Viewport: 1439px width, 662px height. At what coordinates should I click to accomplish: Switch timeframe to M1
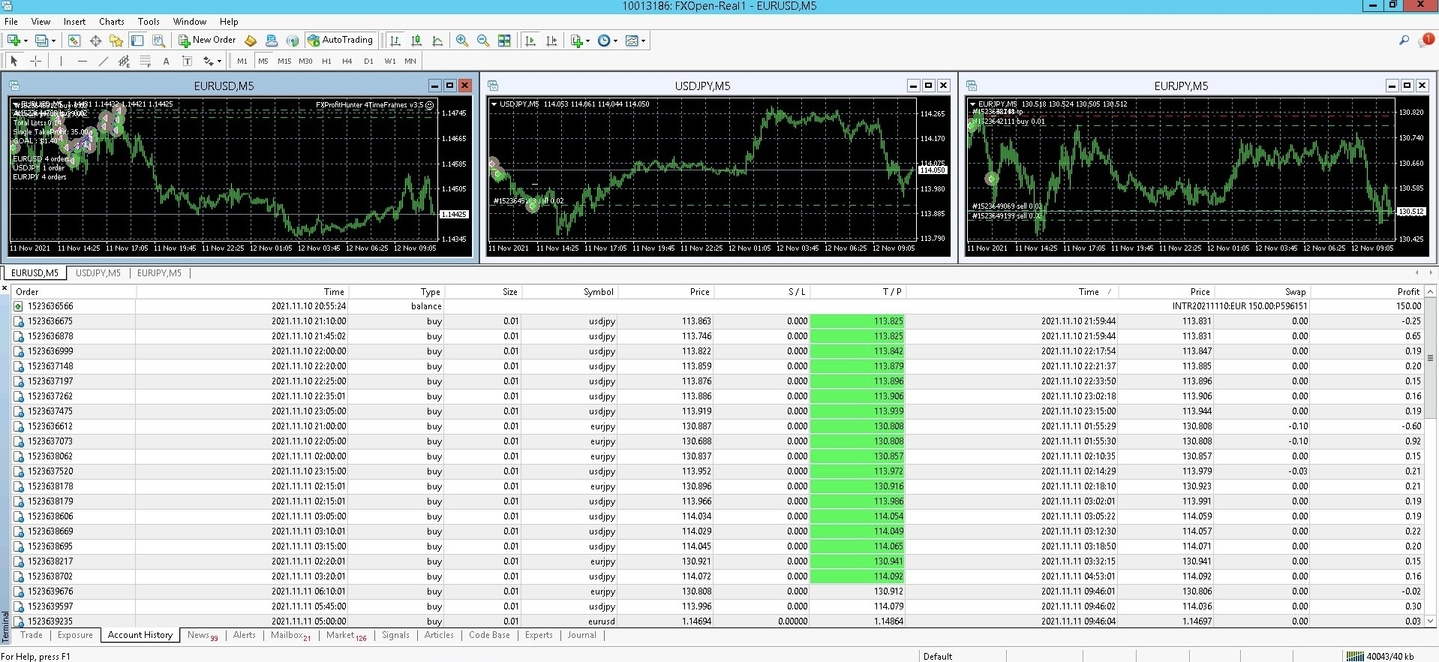242,61
